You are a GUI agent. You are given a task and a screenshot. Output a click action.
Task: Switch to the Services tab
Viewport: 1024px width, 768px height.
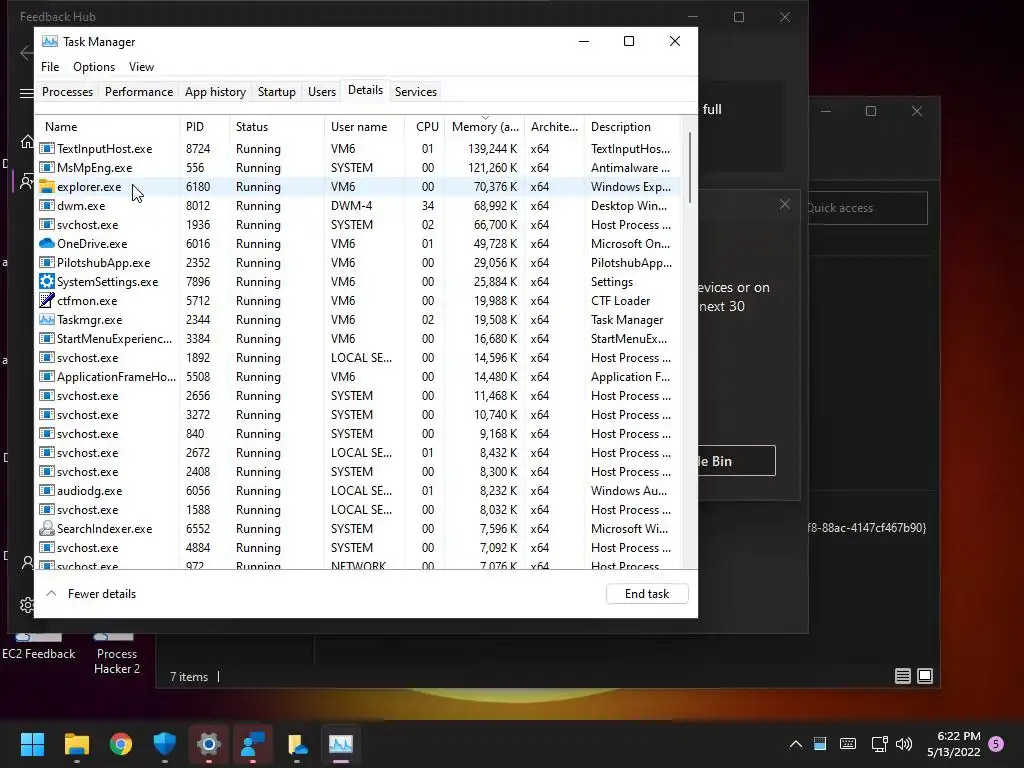[x=416, y=91]
